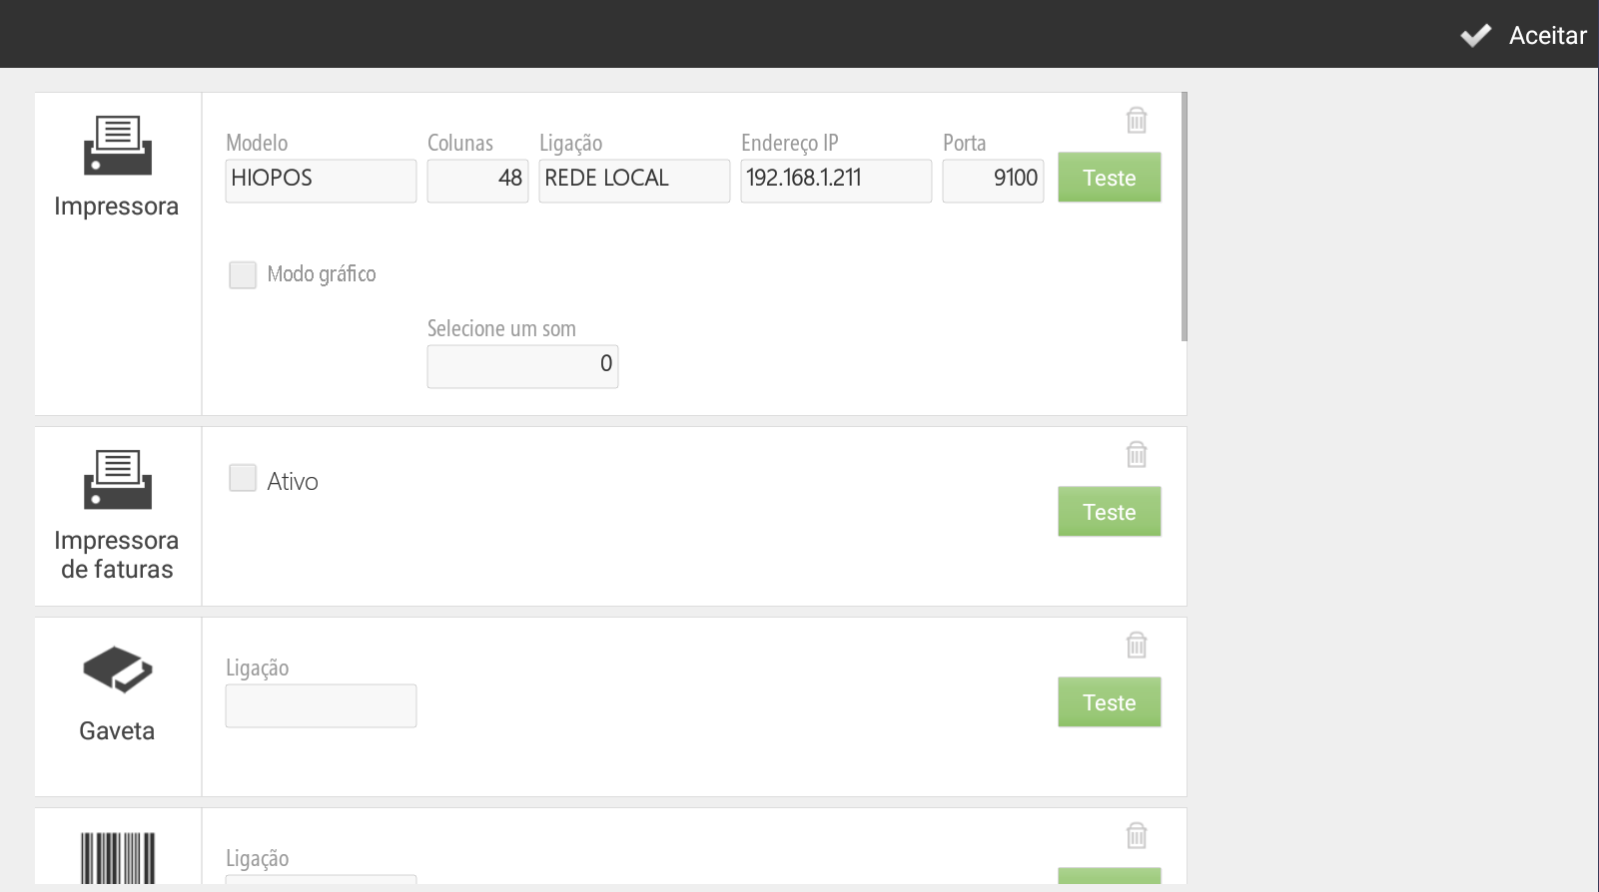The height and width of the screenshot is (892, 1599).
Task: Click the Modo gráfico label text
Action: pos(321,274)
